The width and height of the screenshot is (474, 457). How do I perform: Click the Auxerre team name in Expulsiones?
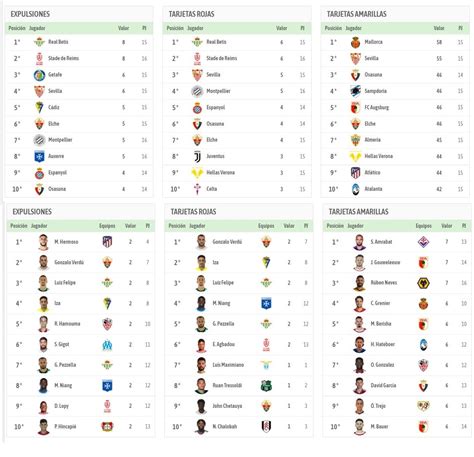point(56,156)
